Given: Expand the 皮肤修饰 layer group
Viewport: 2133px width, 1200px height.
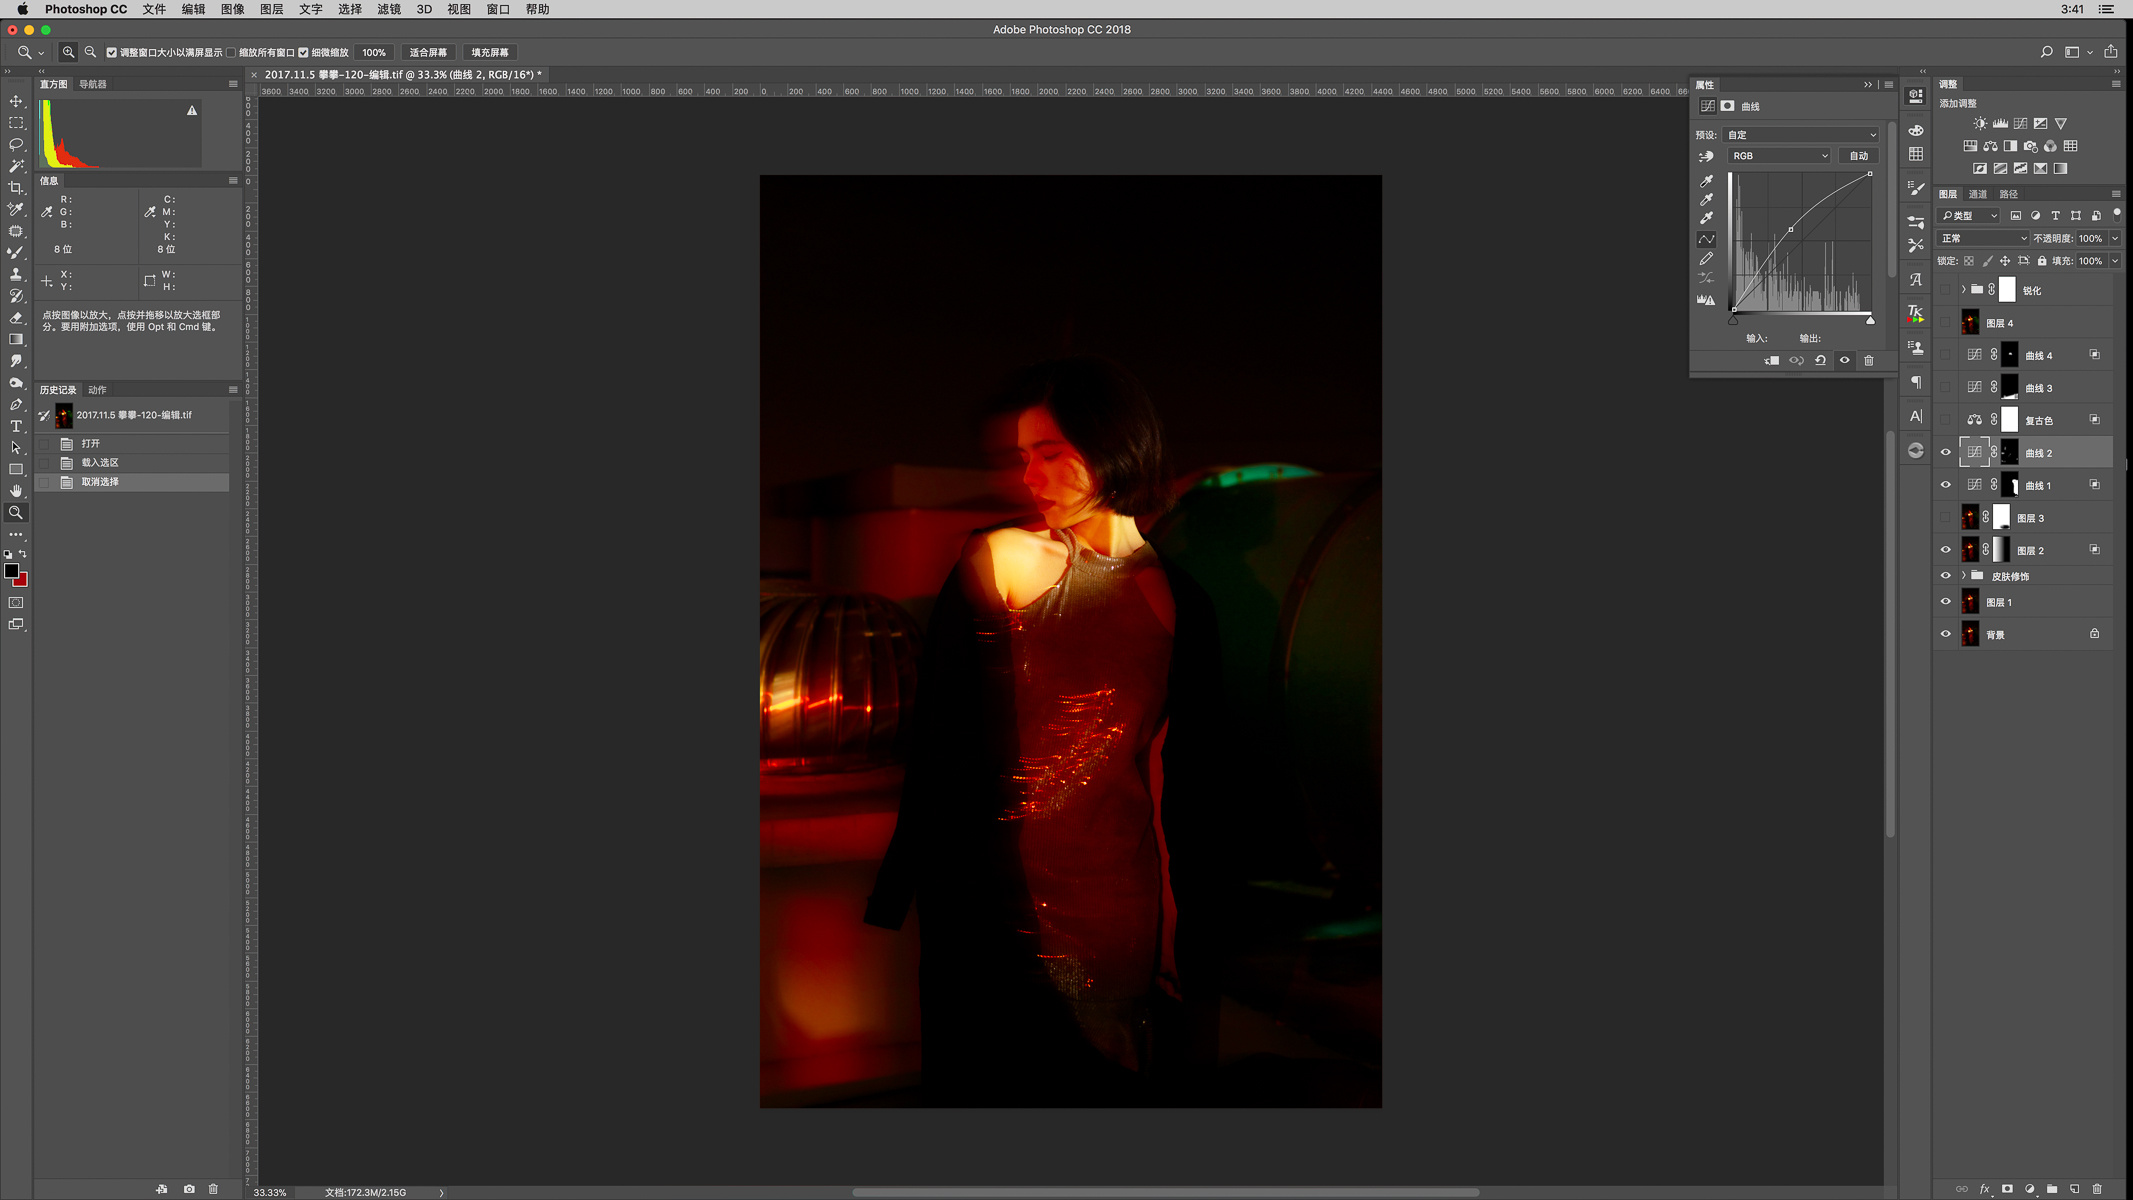Looking at the screenshot, I should pyautogui.click(x=1963, y=576).
